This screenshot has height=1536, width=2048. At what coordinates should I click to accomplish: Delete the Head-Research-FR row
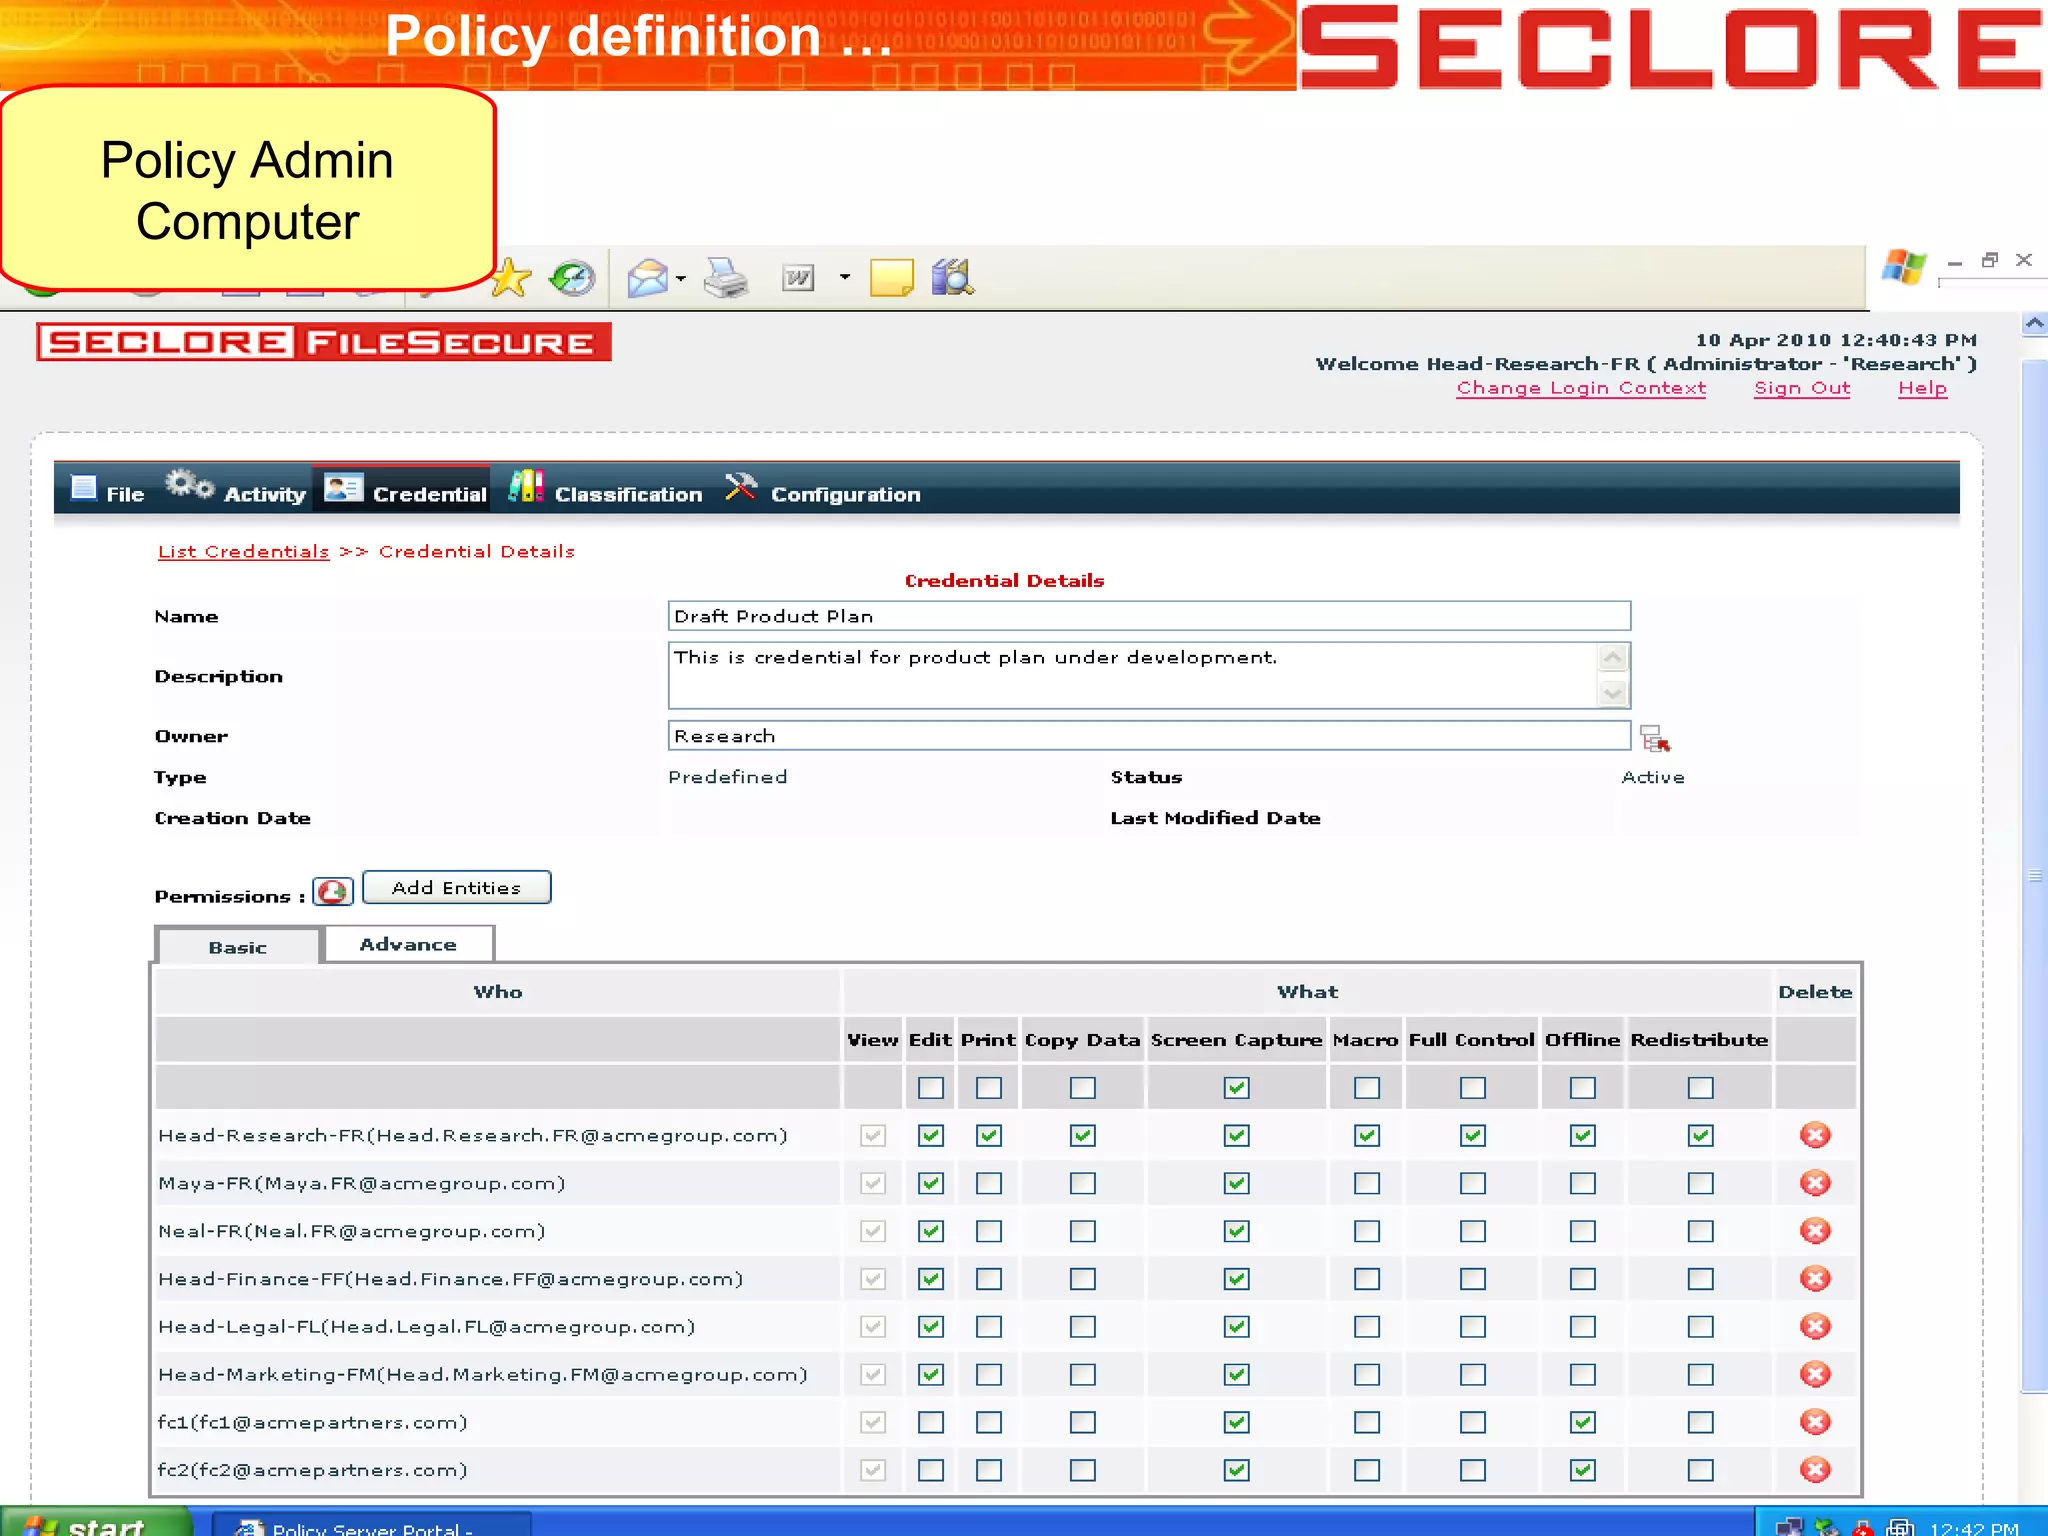[1815, 1135]
